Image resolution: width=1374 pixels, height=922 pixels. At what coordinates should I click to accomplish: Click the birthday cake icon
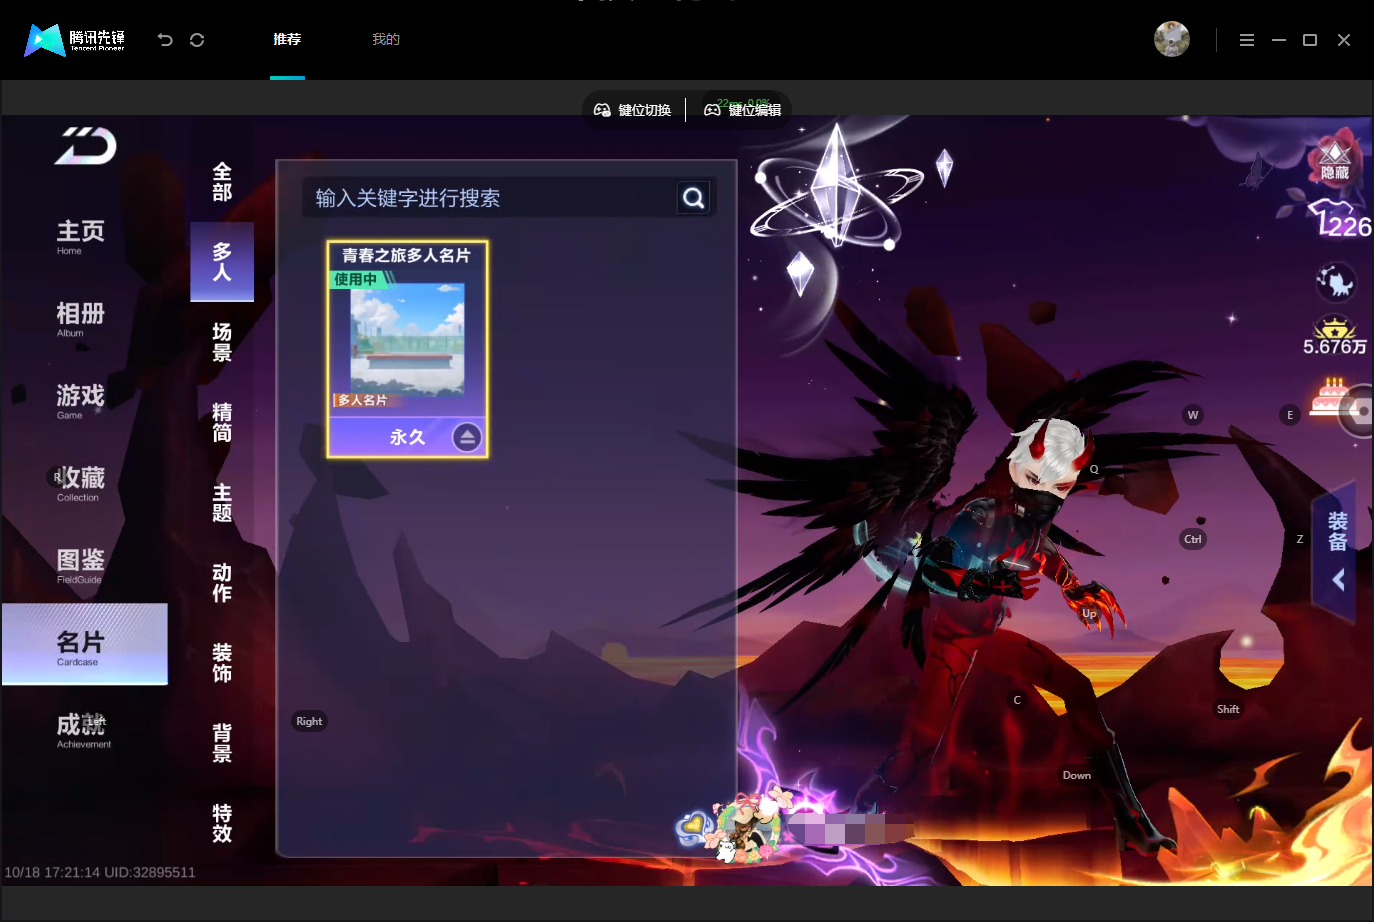point(1331,399)
